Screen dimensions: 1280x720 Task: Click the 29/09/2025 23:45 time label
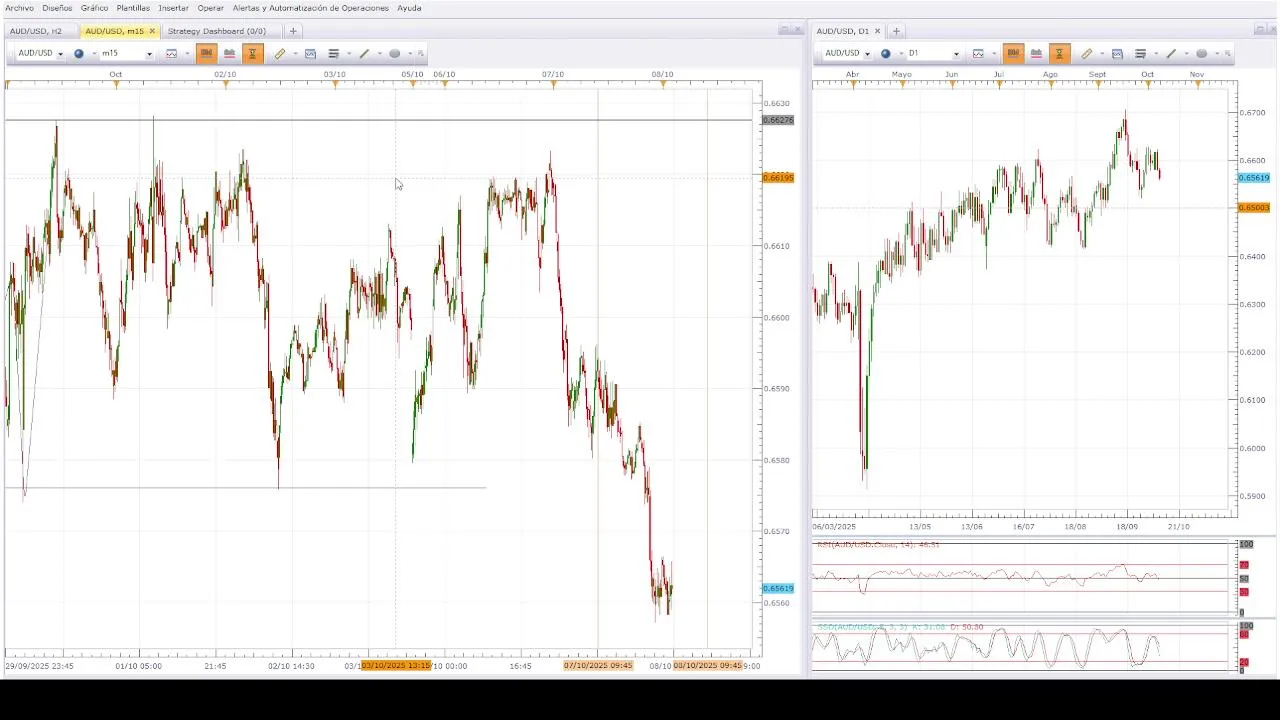(x=39, y=665)
